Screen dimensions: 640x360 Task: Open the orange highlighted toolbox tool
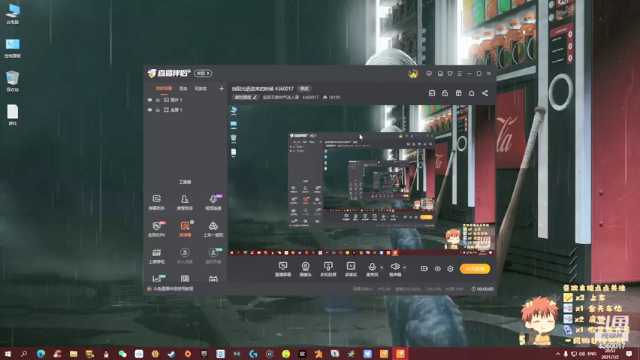tap(184, 229)
